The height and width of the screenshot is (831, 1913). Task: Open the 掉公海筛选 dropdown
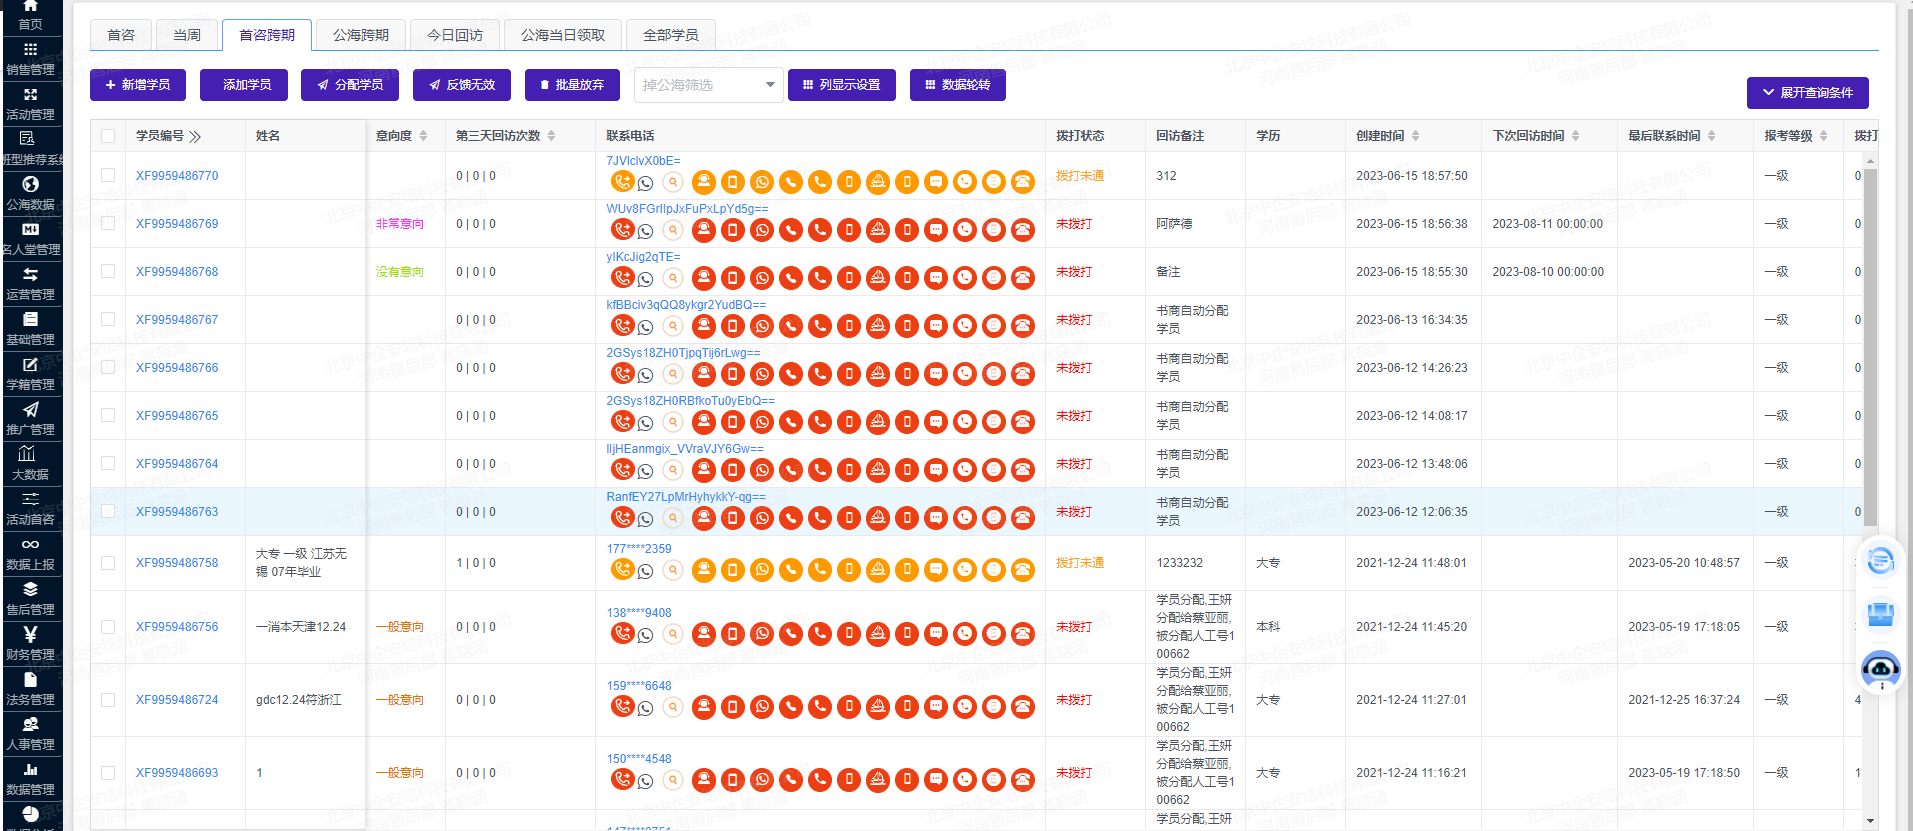pyautogui.click(x=708, y=85)
